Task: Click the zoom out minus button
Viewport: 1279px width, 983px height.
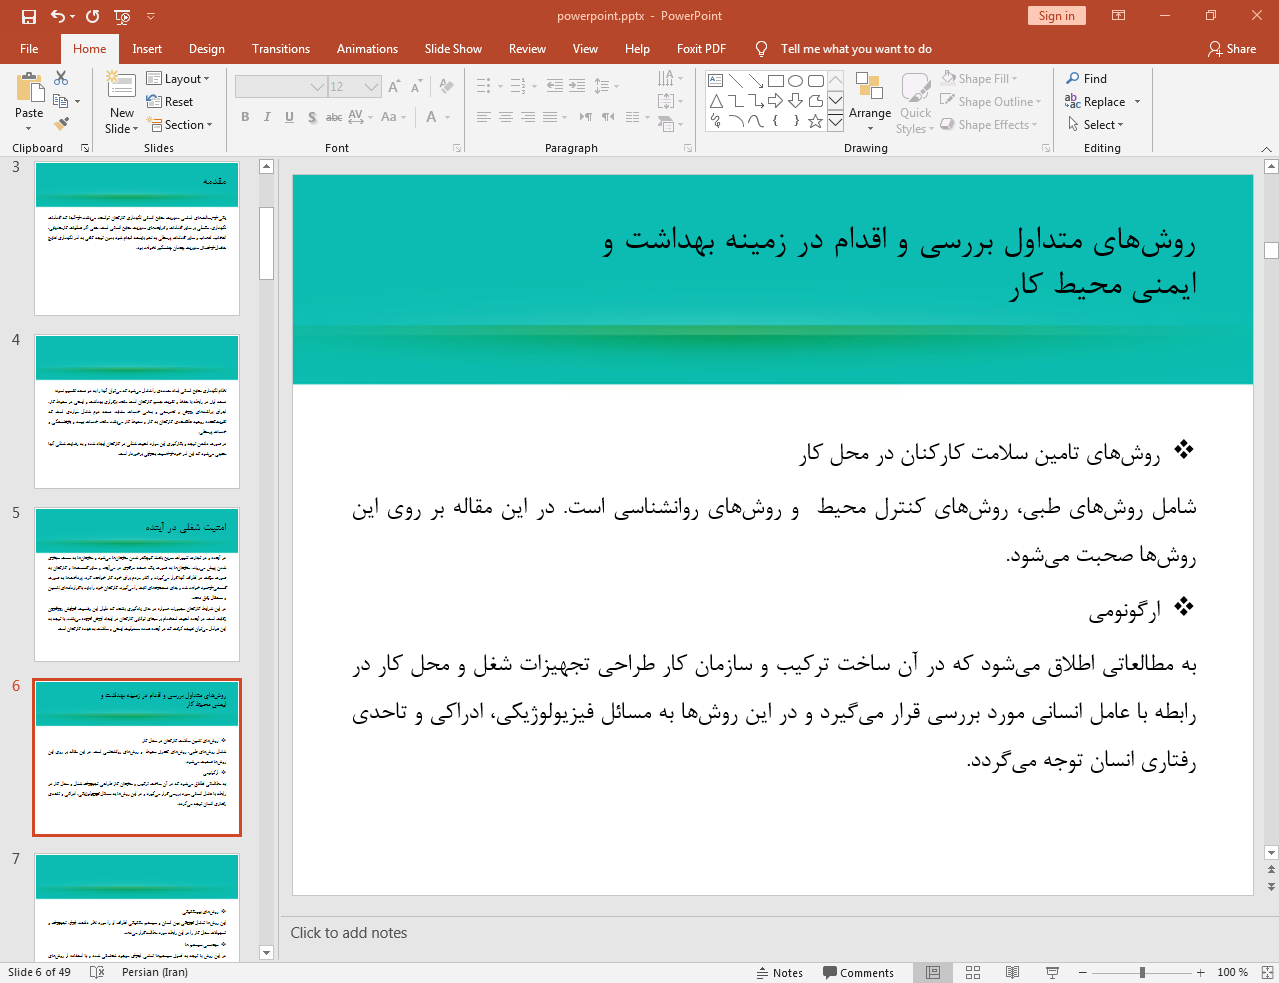Action: (1083, 972)
